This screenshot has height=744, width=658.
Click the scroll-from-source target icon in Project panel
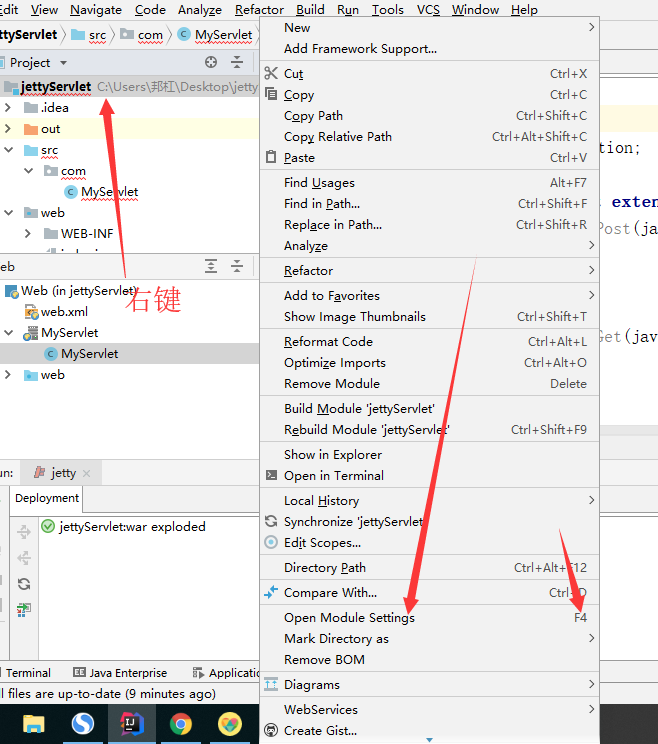[x=211, y=62]
